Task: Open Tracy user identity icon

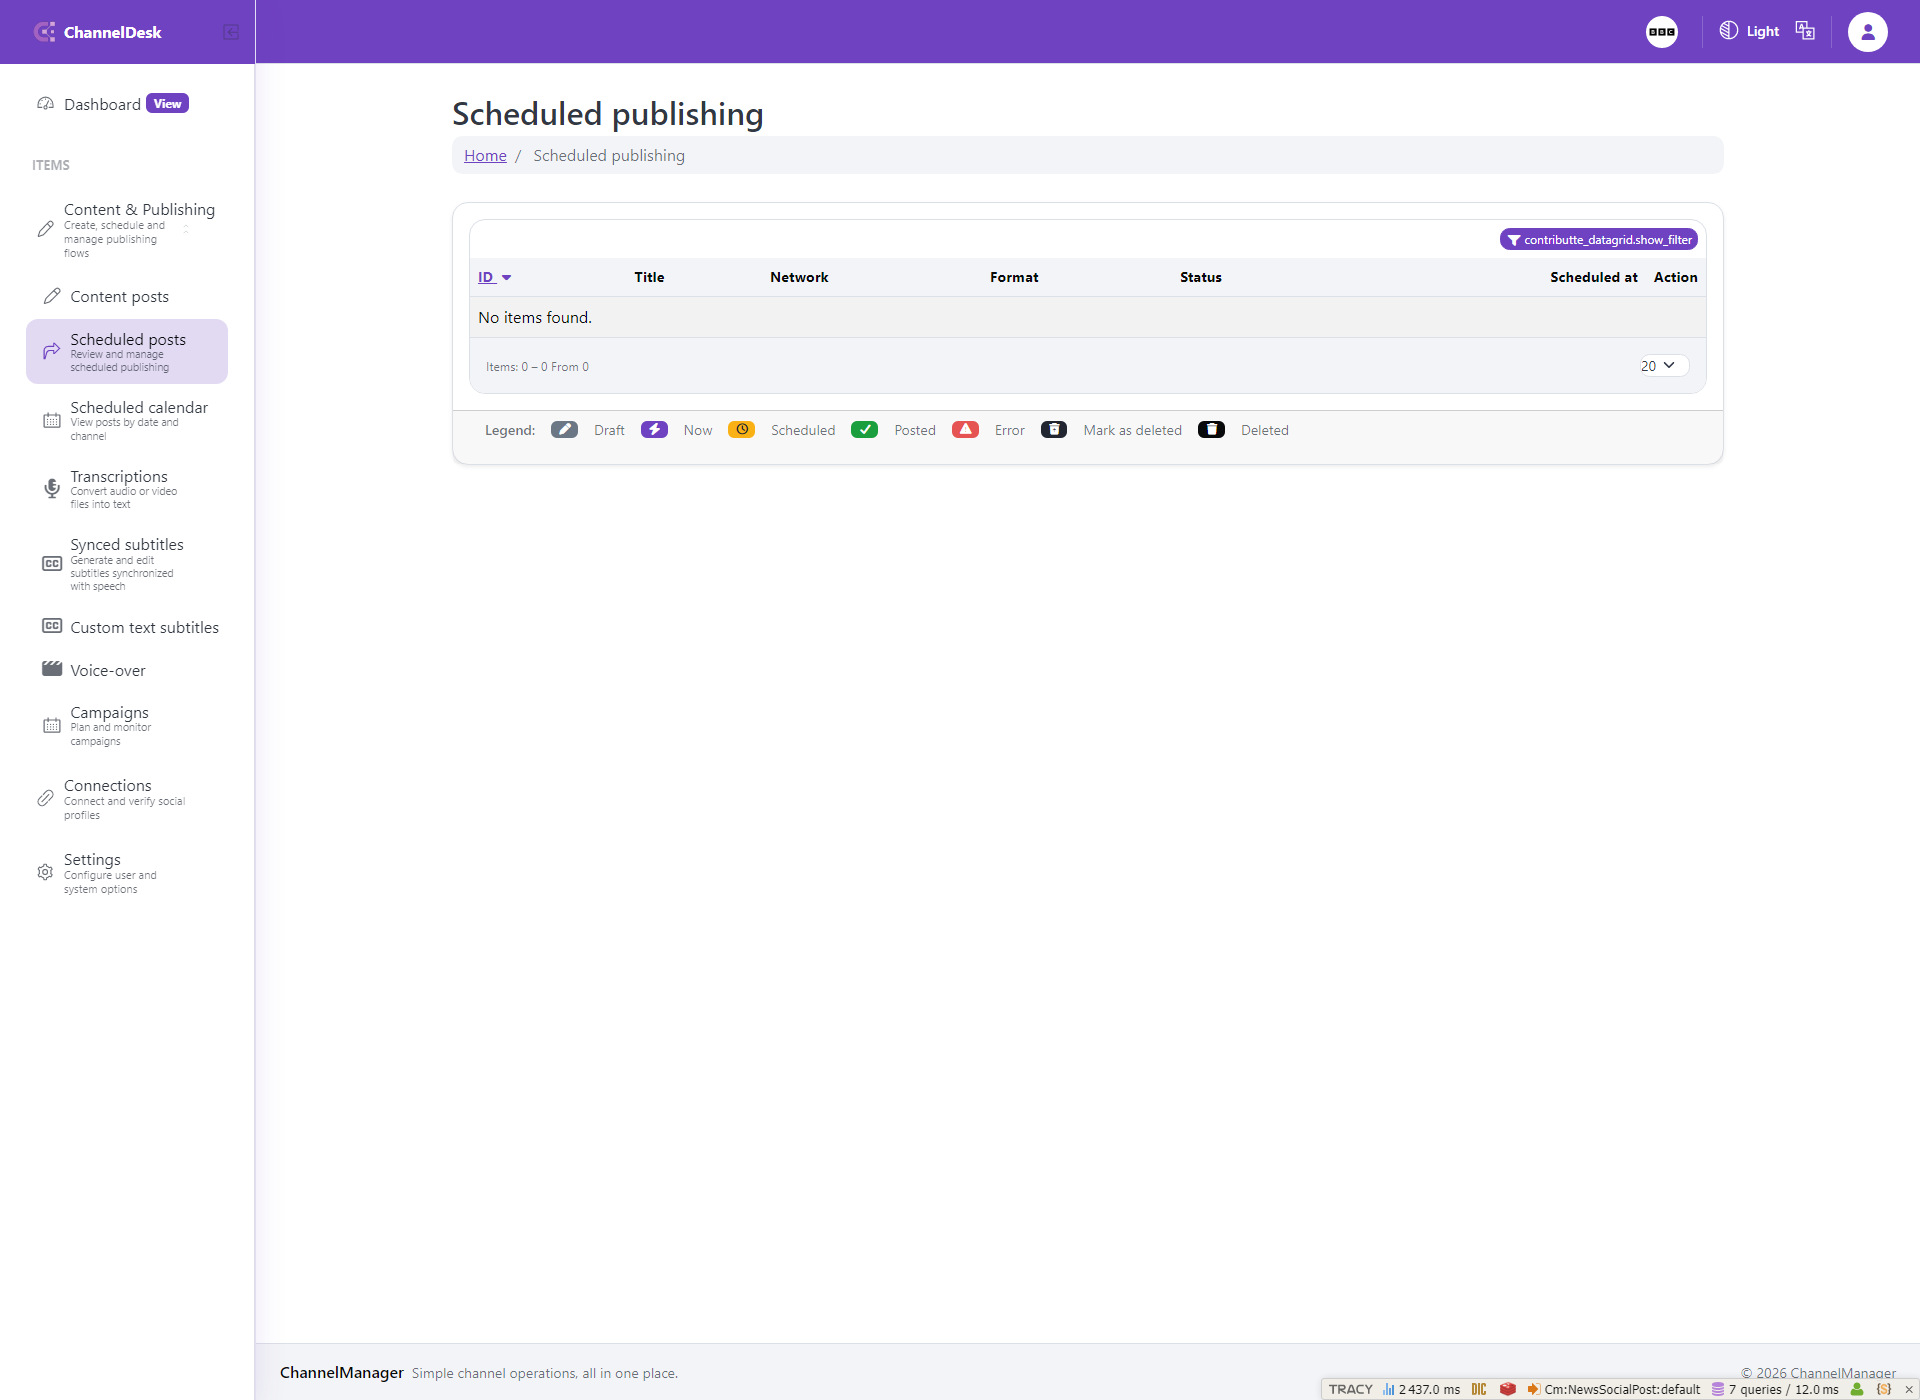Action: coord(1857,1389)
